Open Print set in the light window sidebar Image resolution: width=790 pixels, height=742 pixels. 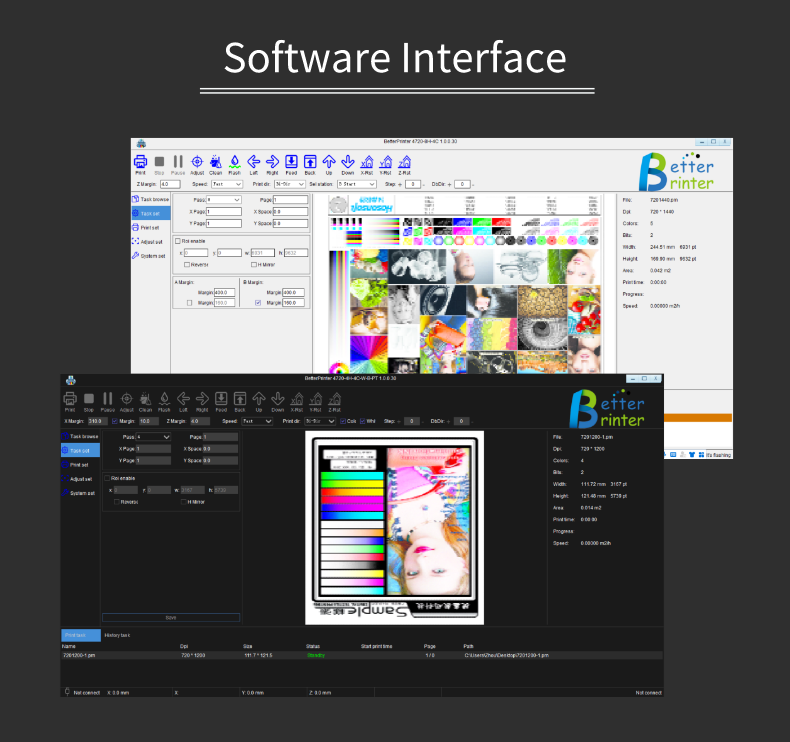(x=150, y=227)
